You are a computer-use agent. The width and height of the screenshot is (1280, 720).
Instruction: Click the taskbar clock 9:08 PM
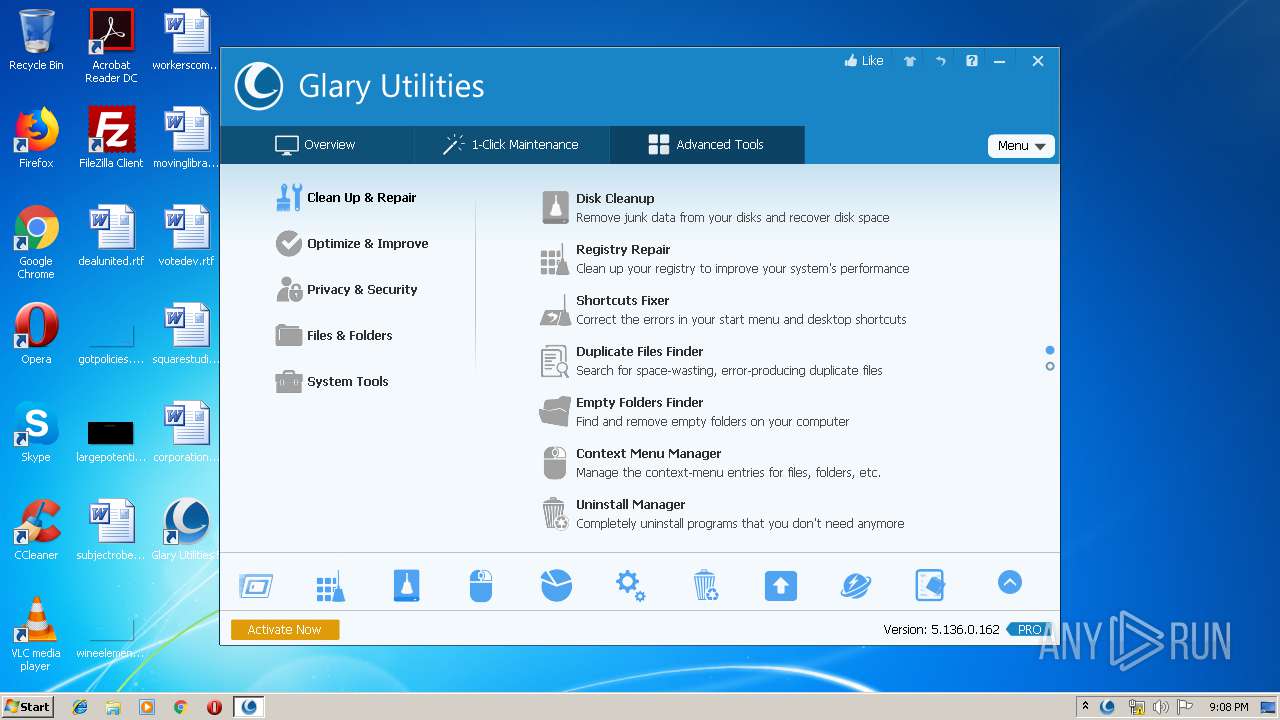[1229, 707]
